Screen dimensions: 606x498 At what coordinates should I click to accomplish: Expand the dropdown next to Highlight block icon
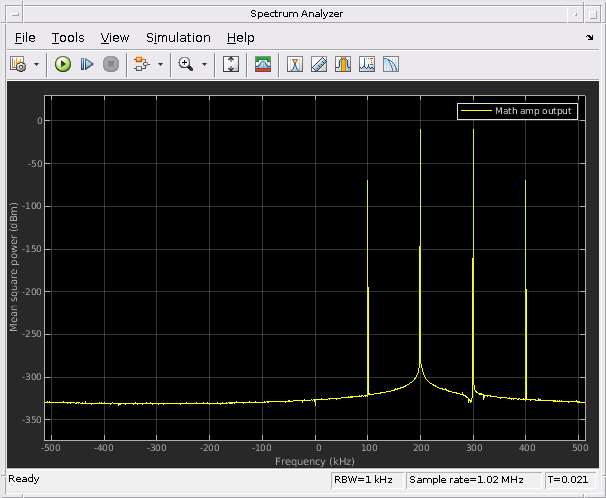point(160,64)
